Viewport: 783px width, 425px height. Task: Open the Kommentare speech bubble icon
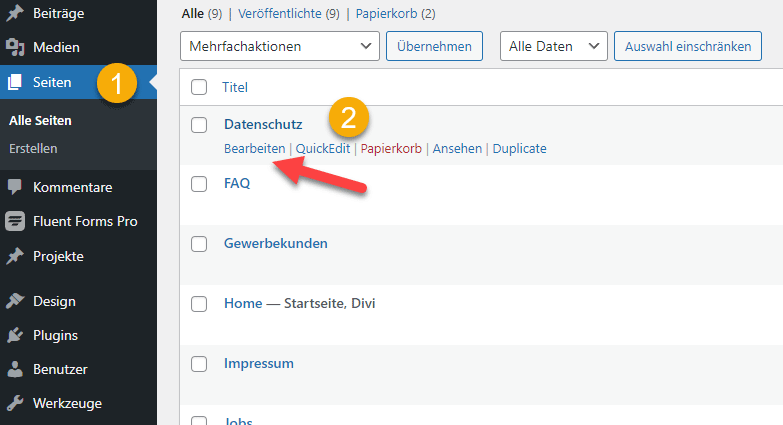(x=15, y=187)
